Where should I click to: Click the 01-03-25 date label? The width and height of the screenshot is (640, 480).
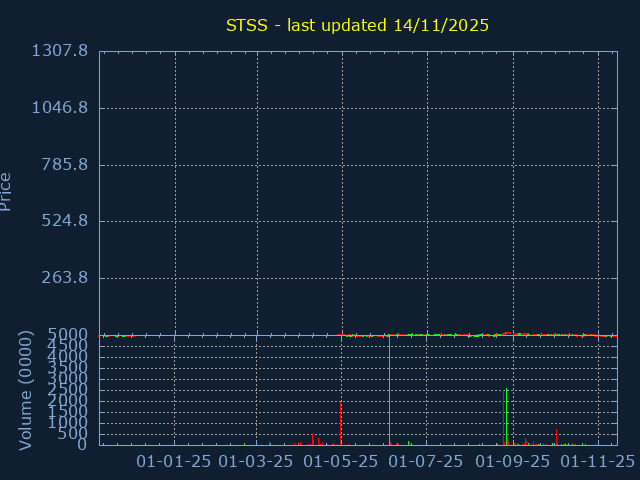point(256,461)
